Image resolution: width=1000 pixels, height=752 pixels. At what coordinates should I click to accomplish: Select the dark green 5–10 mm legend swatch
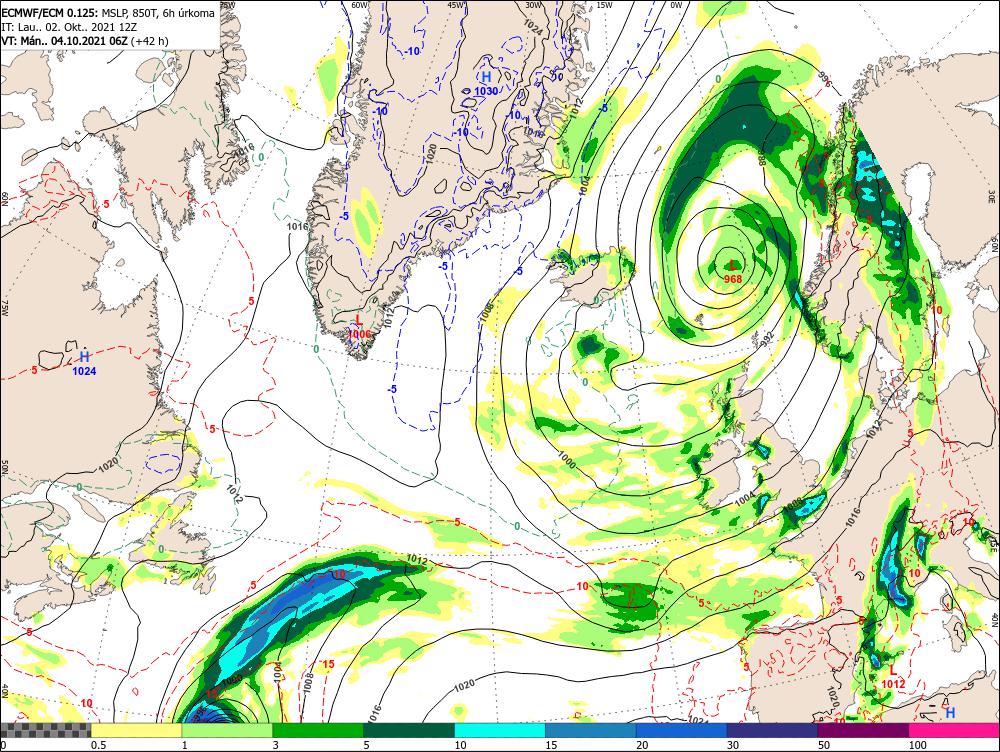coord(409,730)
